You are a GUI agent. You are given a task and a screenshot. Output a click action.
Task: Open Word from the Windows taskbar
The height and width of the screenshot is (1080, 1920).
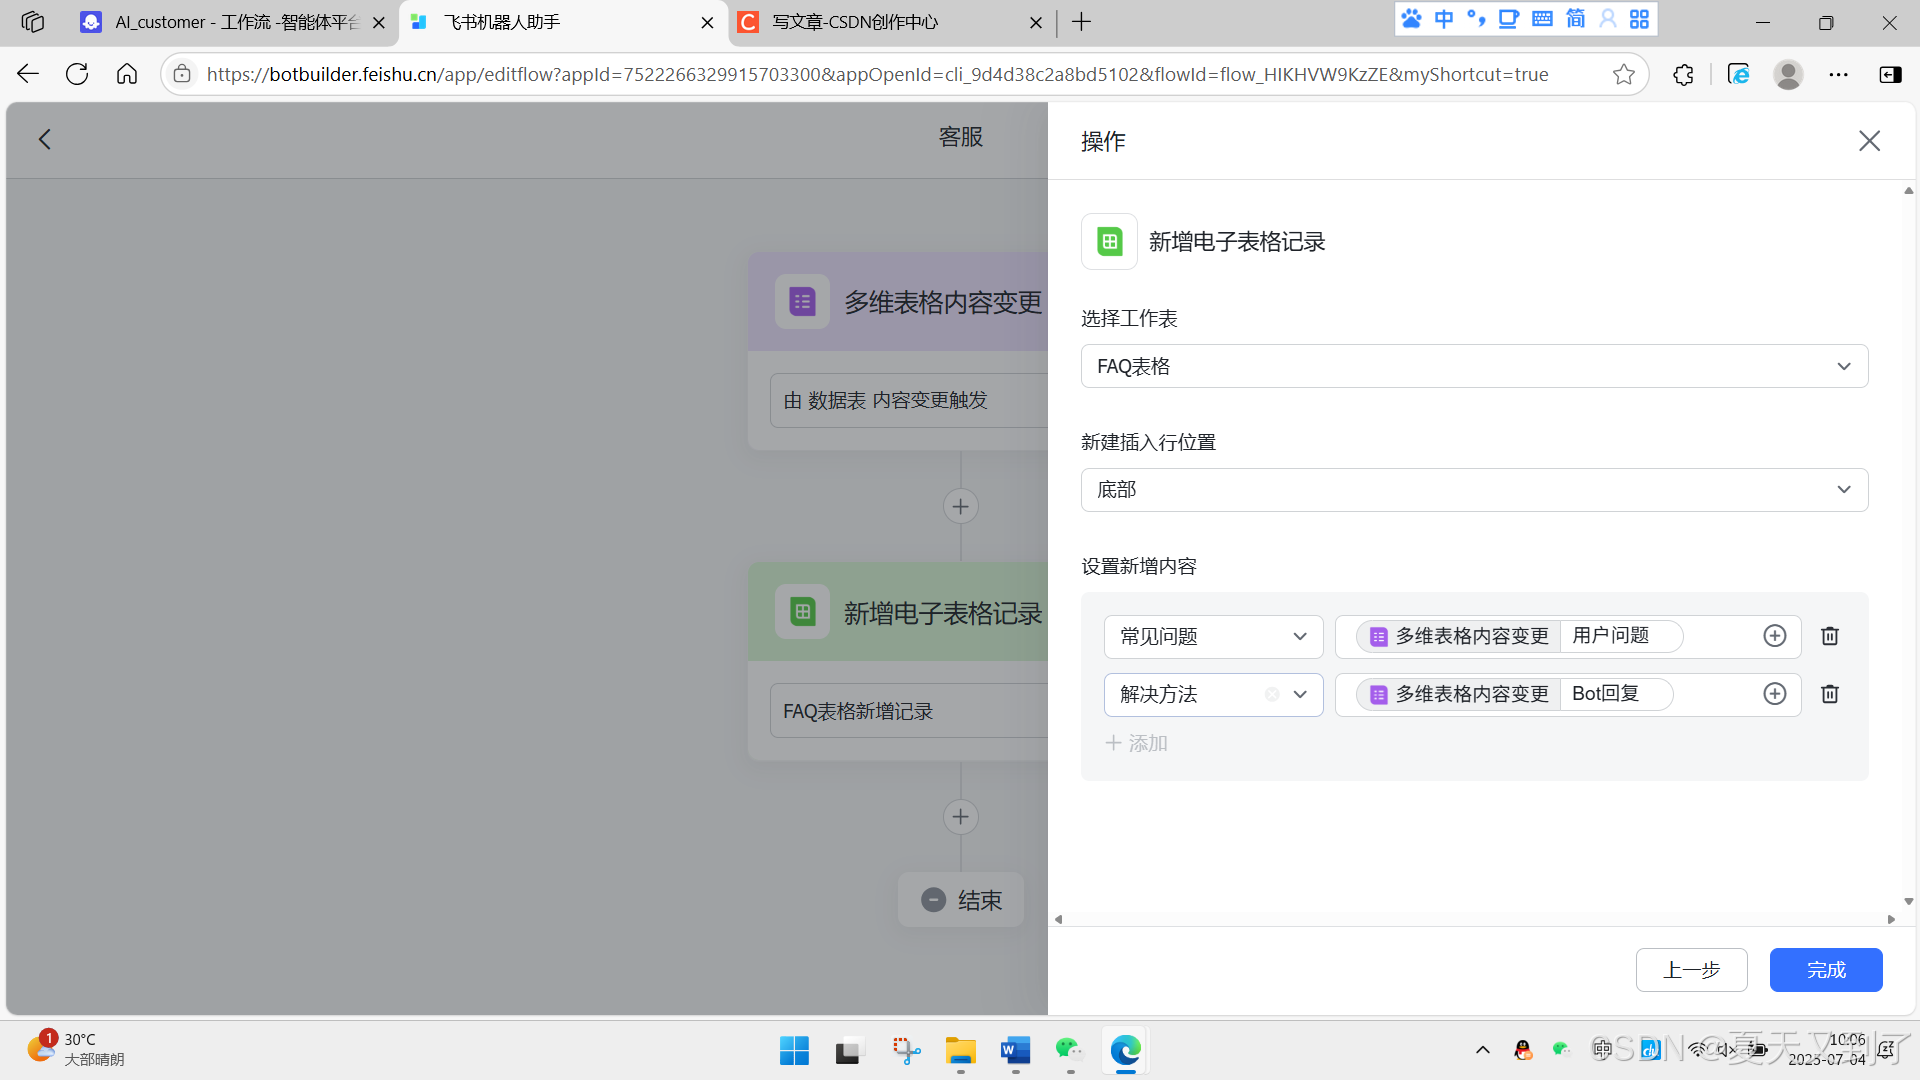tap(1015, 1051)
